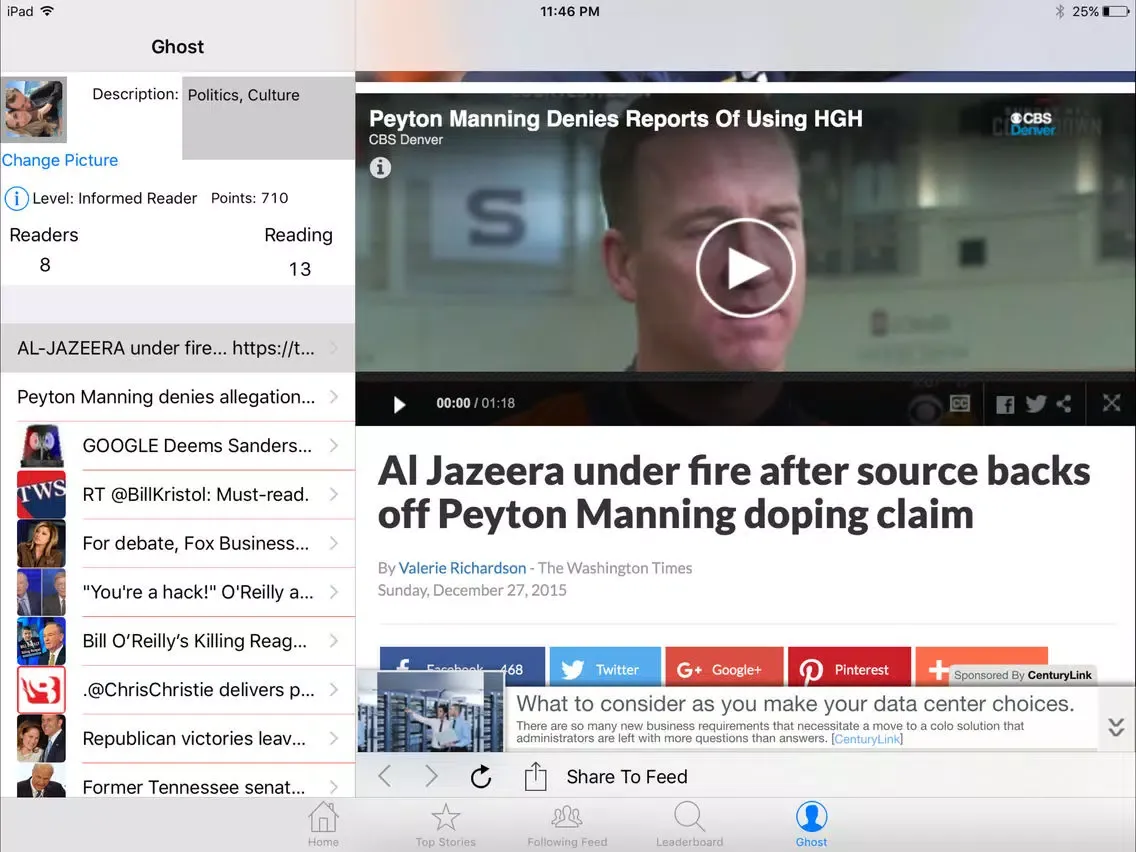Tap the share/export icon in the bottom toolbar

[x=535, y=776]
